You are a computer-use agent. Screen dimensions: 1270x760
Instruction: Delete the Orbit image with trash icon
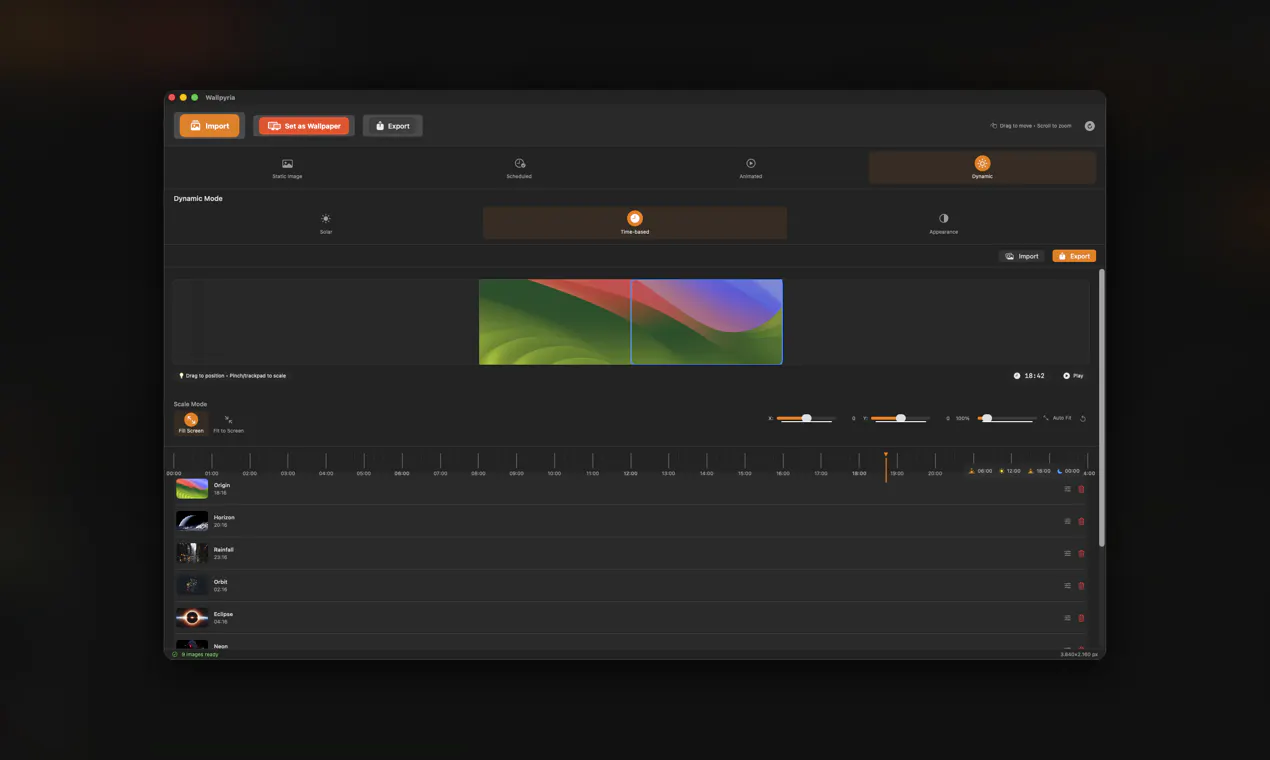pos(1081,585)
